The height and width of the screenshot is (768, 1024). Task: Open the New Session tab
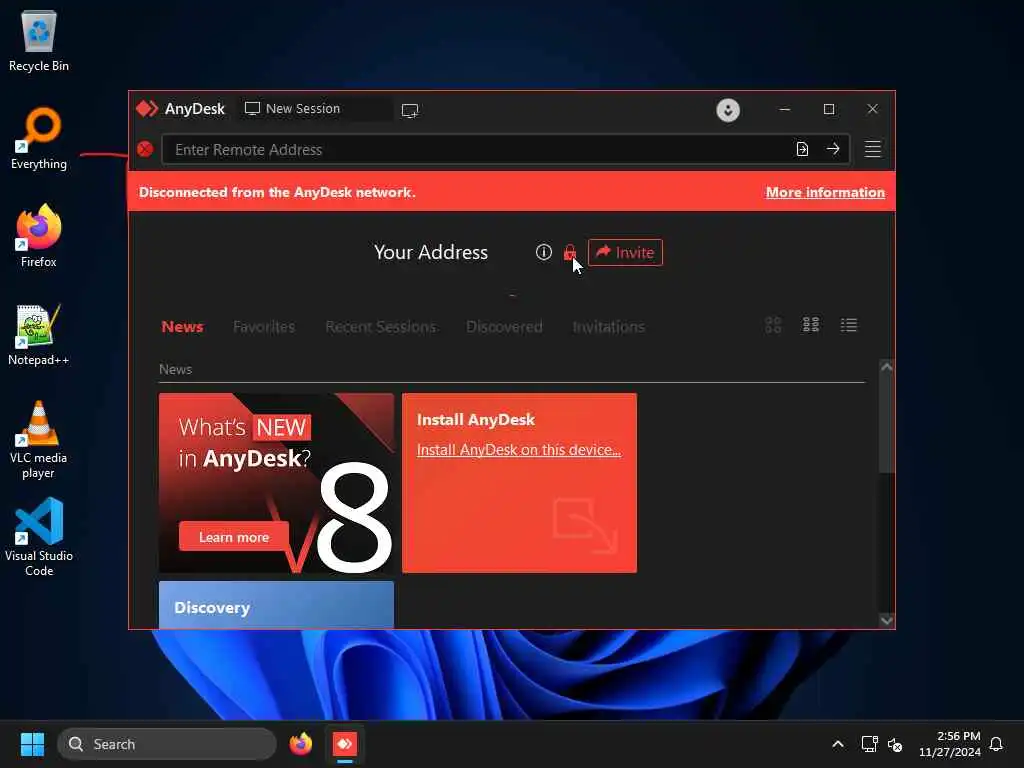(x=315, y=108)
